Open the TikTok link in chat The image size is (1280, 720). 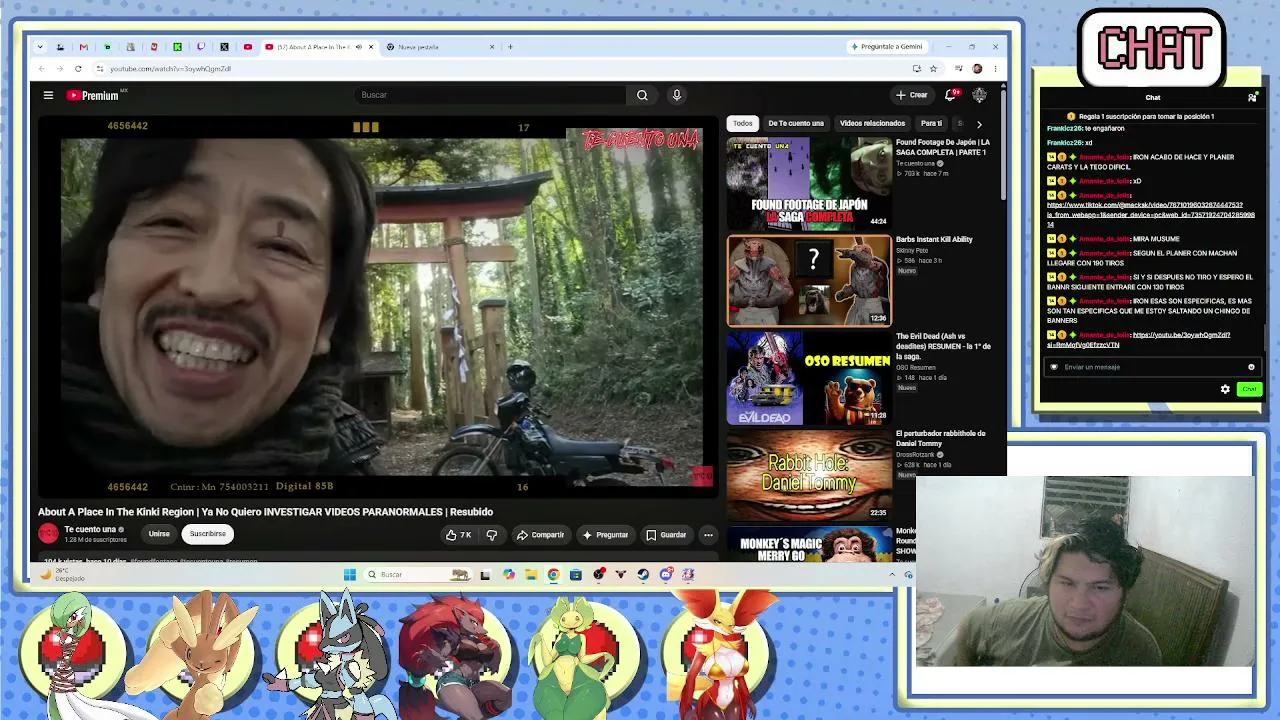[x=1150, y=215]
